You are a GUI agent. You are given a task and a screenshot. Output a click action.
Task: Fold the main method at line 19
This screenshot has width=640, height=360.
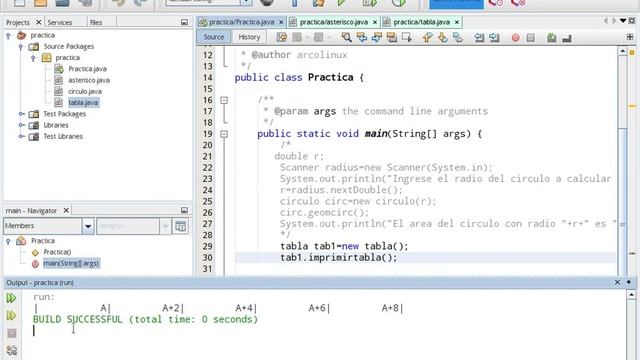[x=224, y=134]
